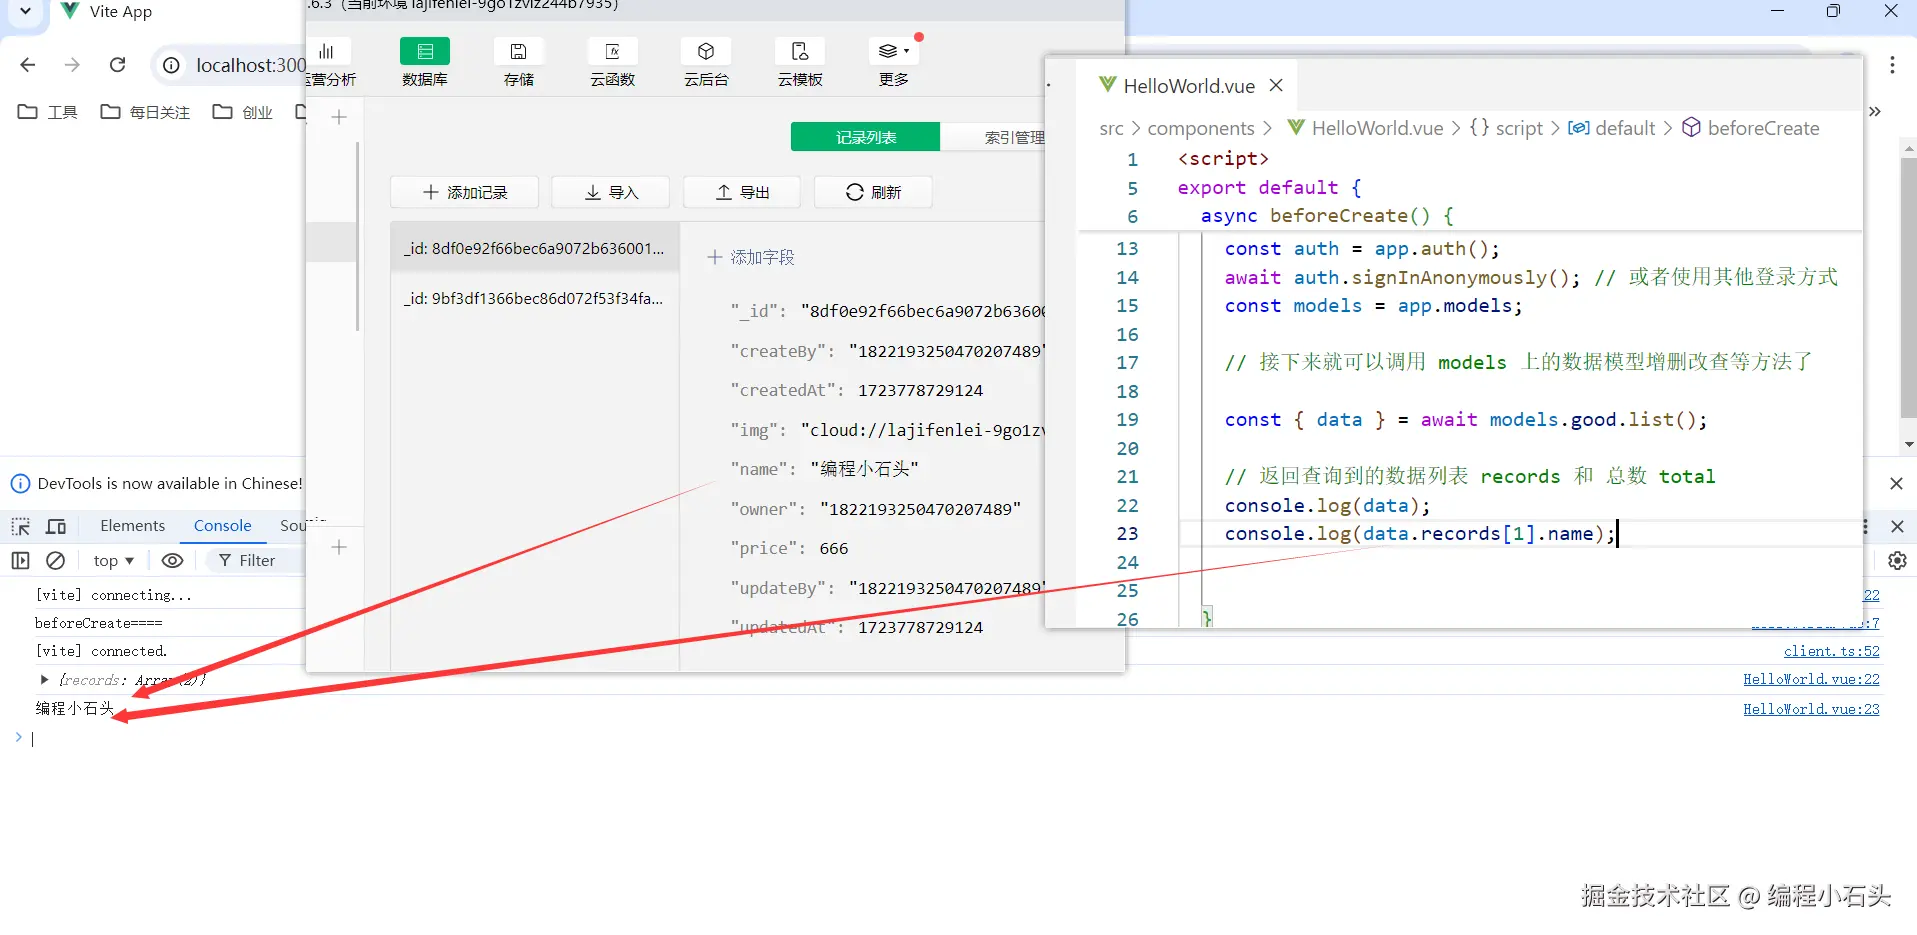Close the DevTools Chinese notification bar
The height and width of the screenshot is (935, 1917).
click(1896, 483)
